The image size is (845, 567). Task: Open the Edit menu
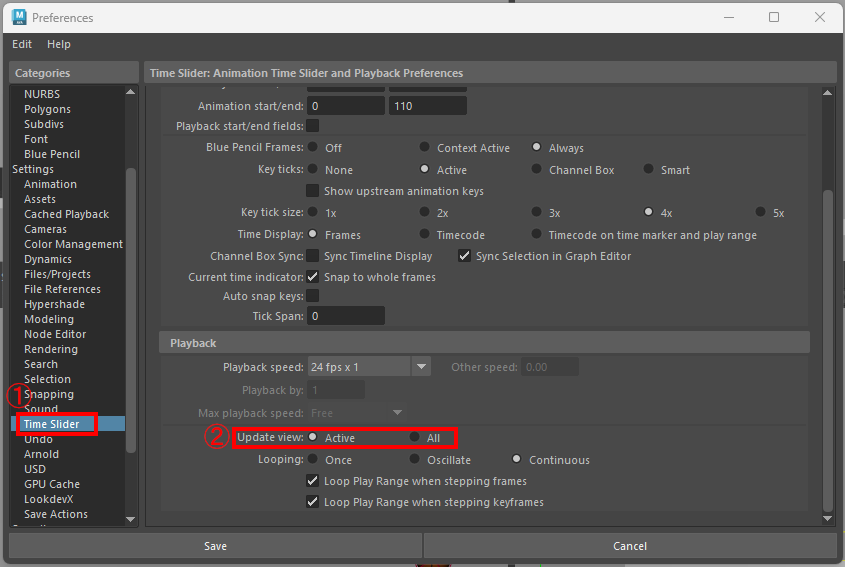[x=22, y=44]
